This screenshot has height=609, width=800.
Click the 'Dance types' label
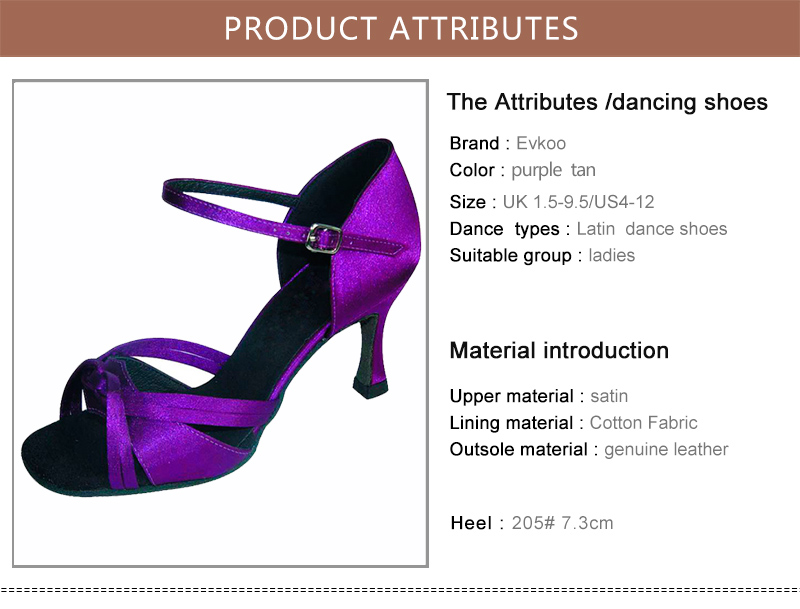(504, 229)
